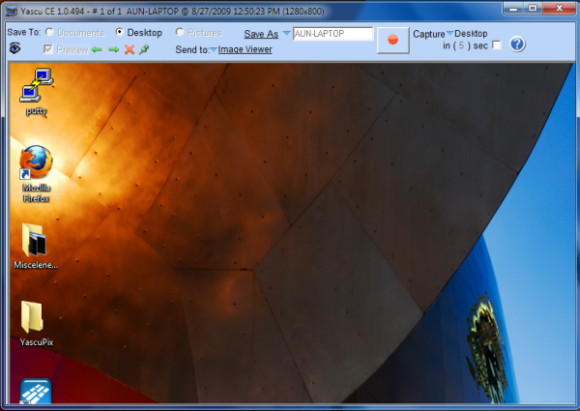580x411 pixels.
Task: Go to previous capture with left arrow
Action: 97,50
